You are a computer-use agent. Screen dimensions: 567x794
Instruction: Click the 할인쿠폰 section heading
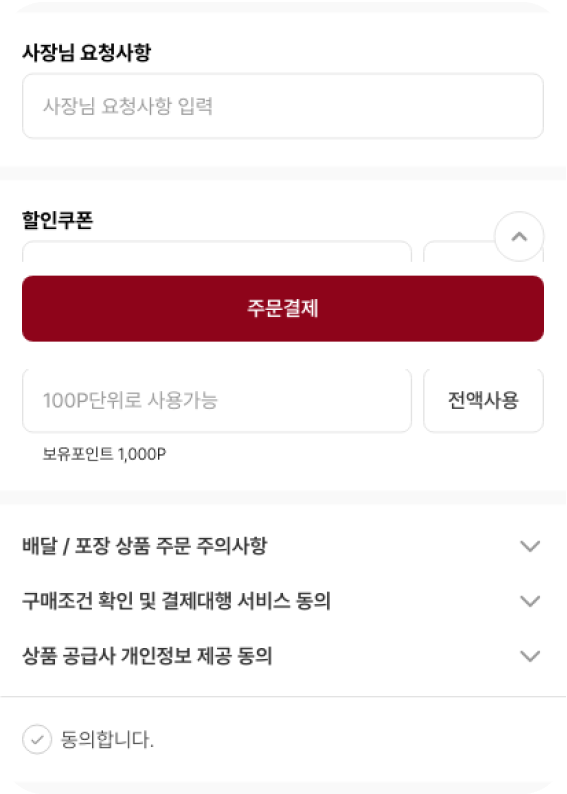pyautogui.click(x=58, y=220)
